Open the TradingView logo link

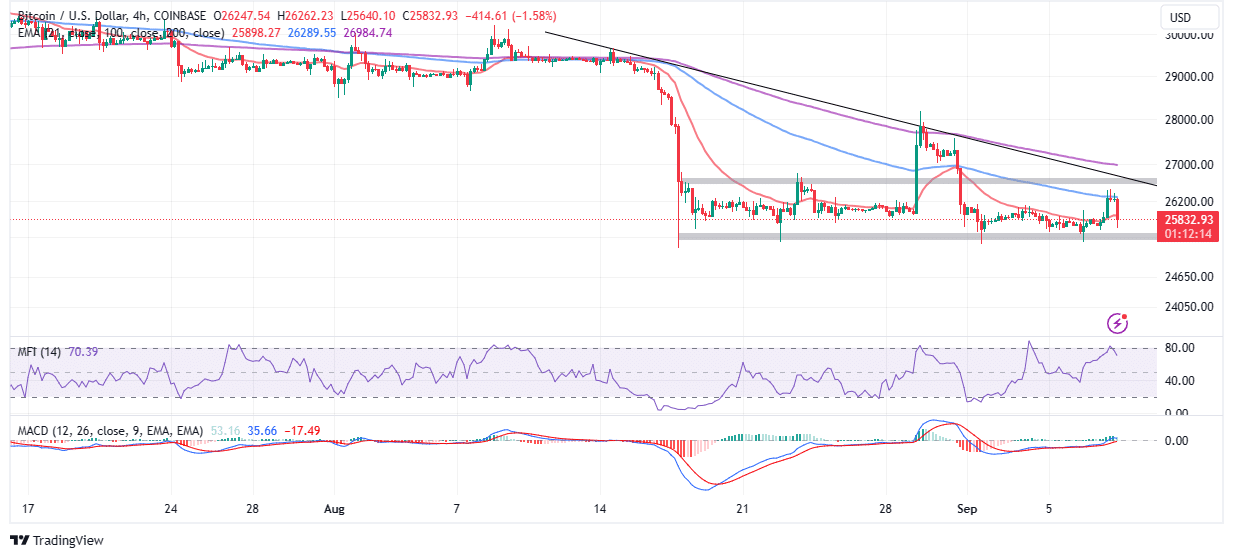(x=60, y=540)
